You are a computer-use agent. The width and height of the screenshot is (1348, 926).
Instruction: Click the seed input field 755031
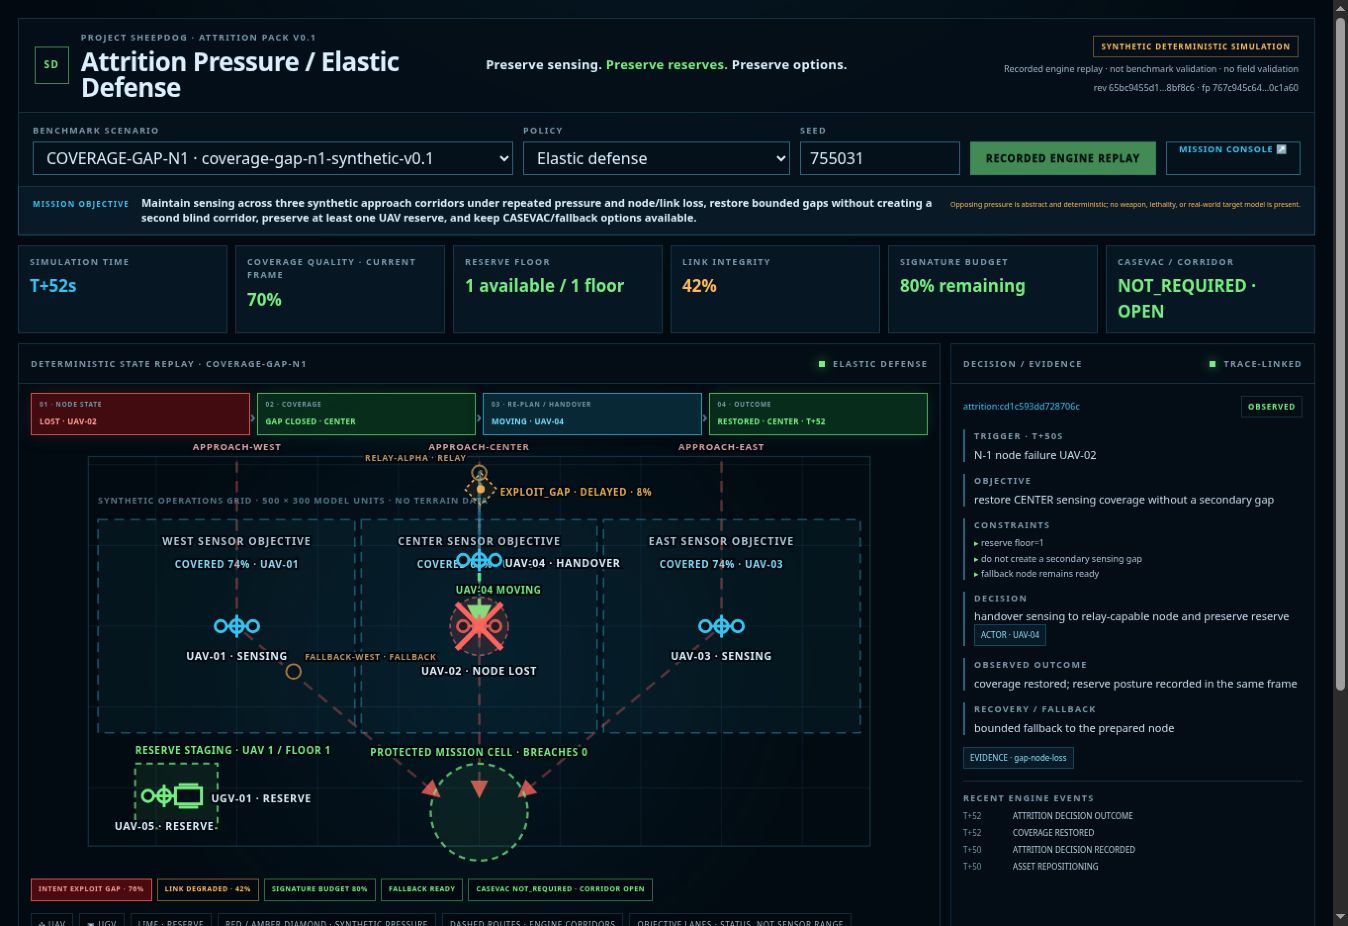click(880, 158)
